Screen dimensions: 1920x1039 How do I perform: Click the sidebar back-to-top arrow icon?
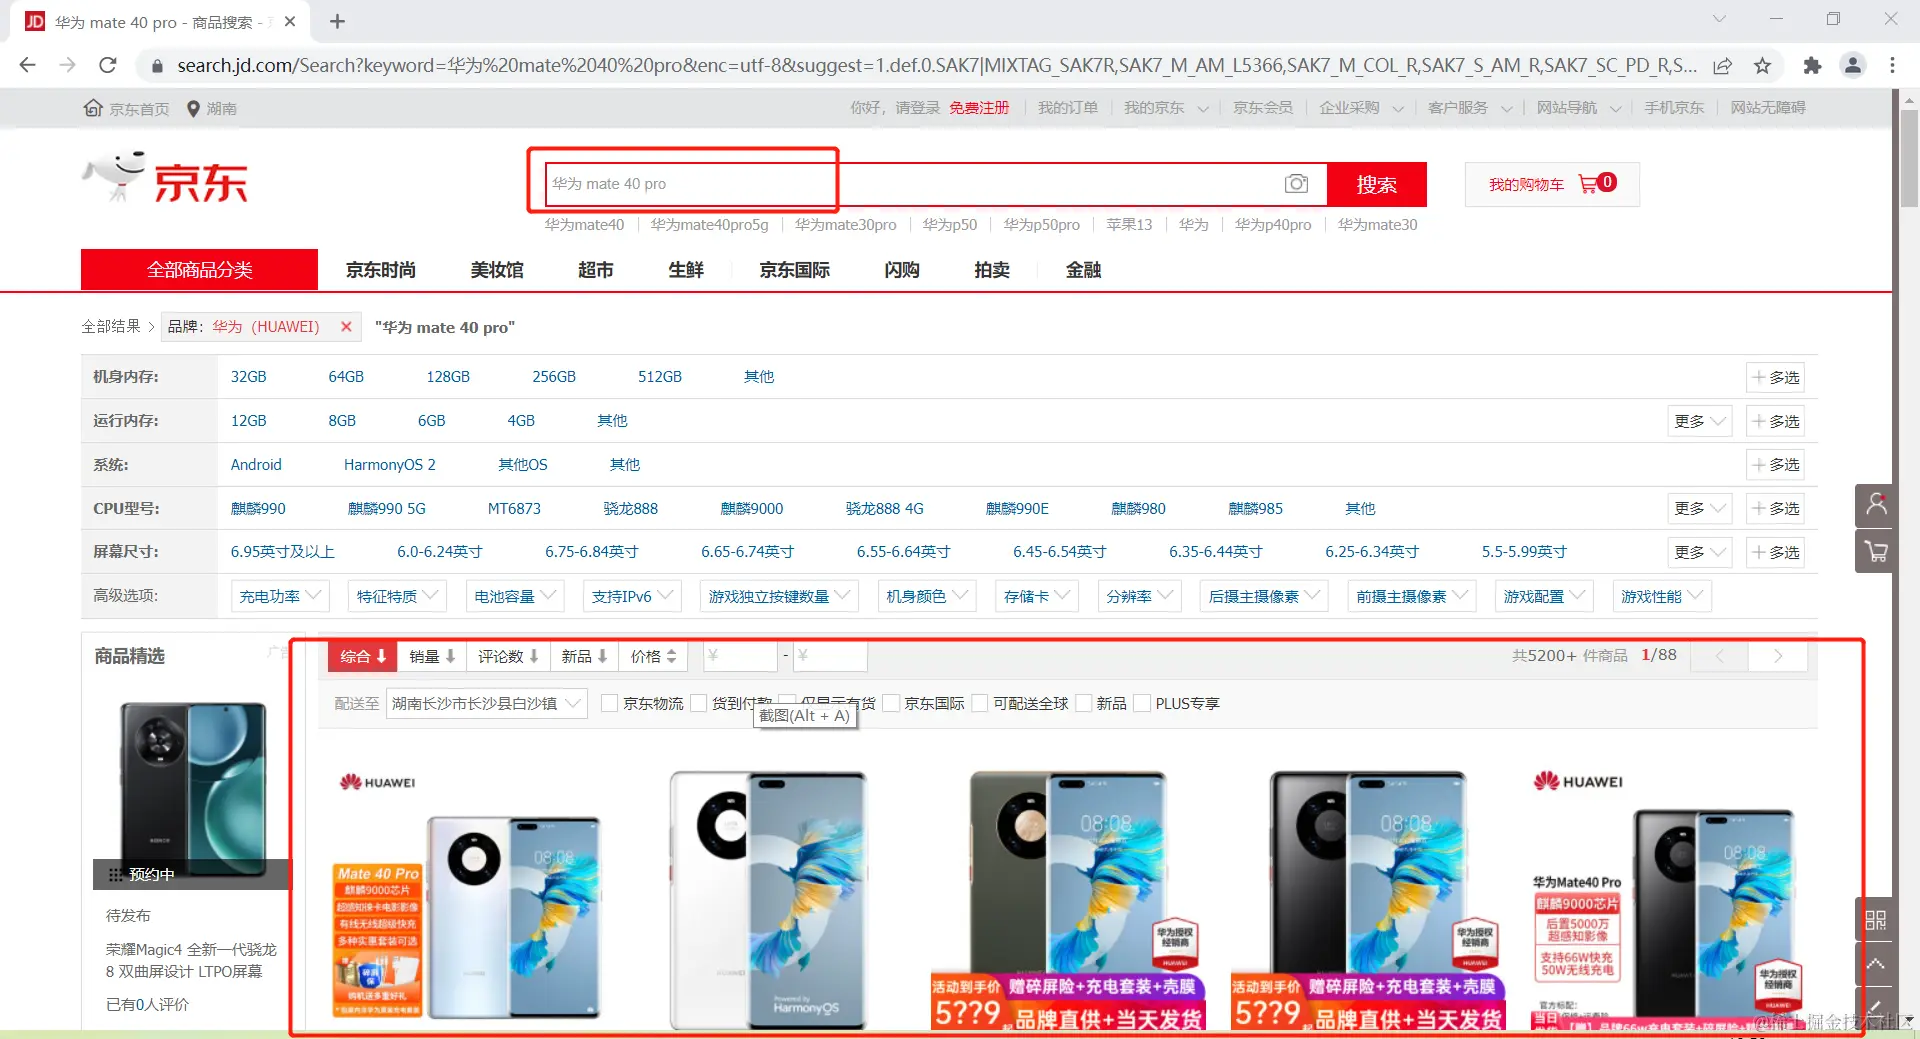pyautogui.click(x=1875, y=964)
